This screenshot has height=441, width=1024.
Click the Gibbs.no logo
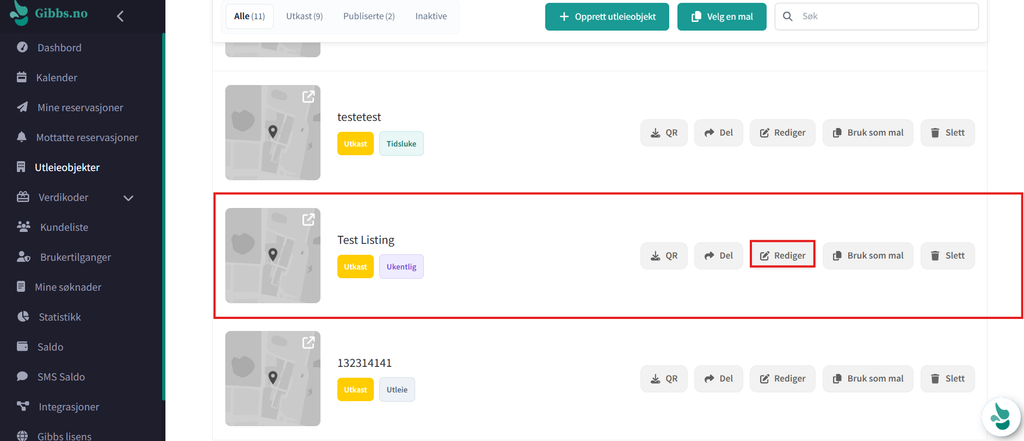pos(50,14)
